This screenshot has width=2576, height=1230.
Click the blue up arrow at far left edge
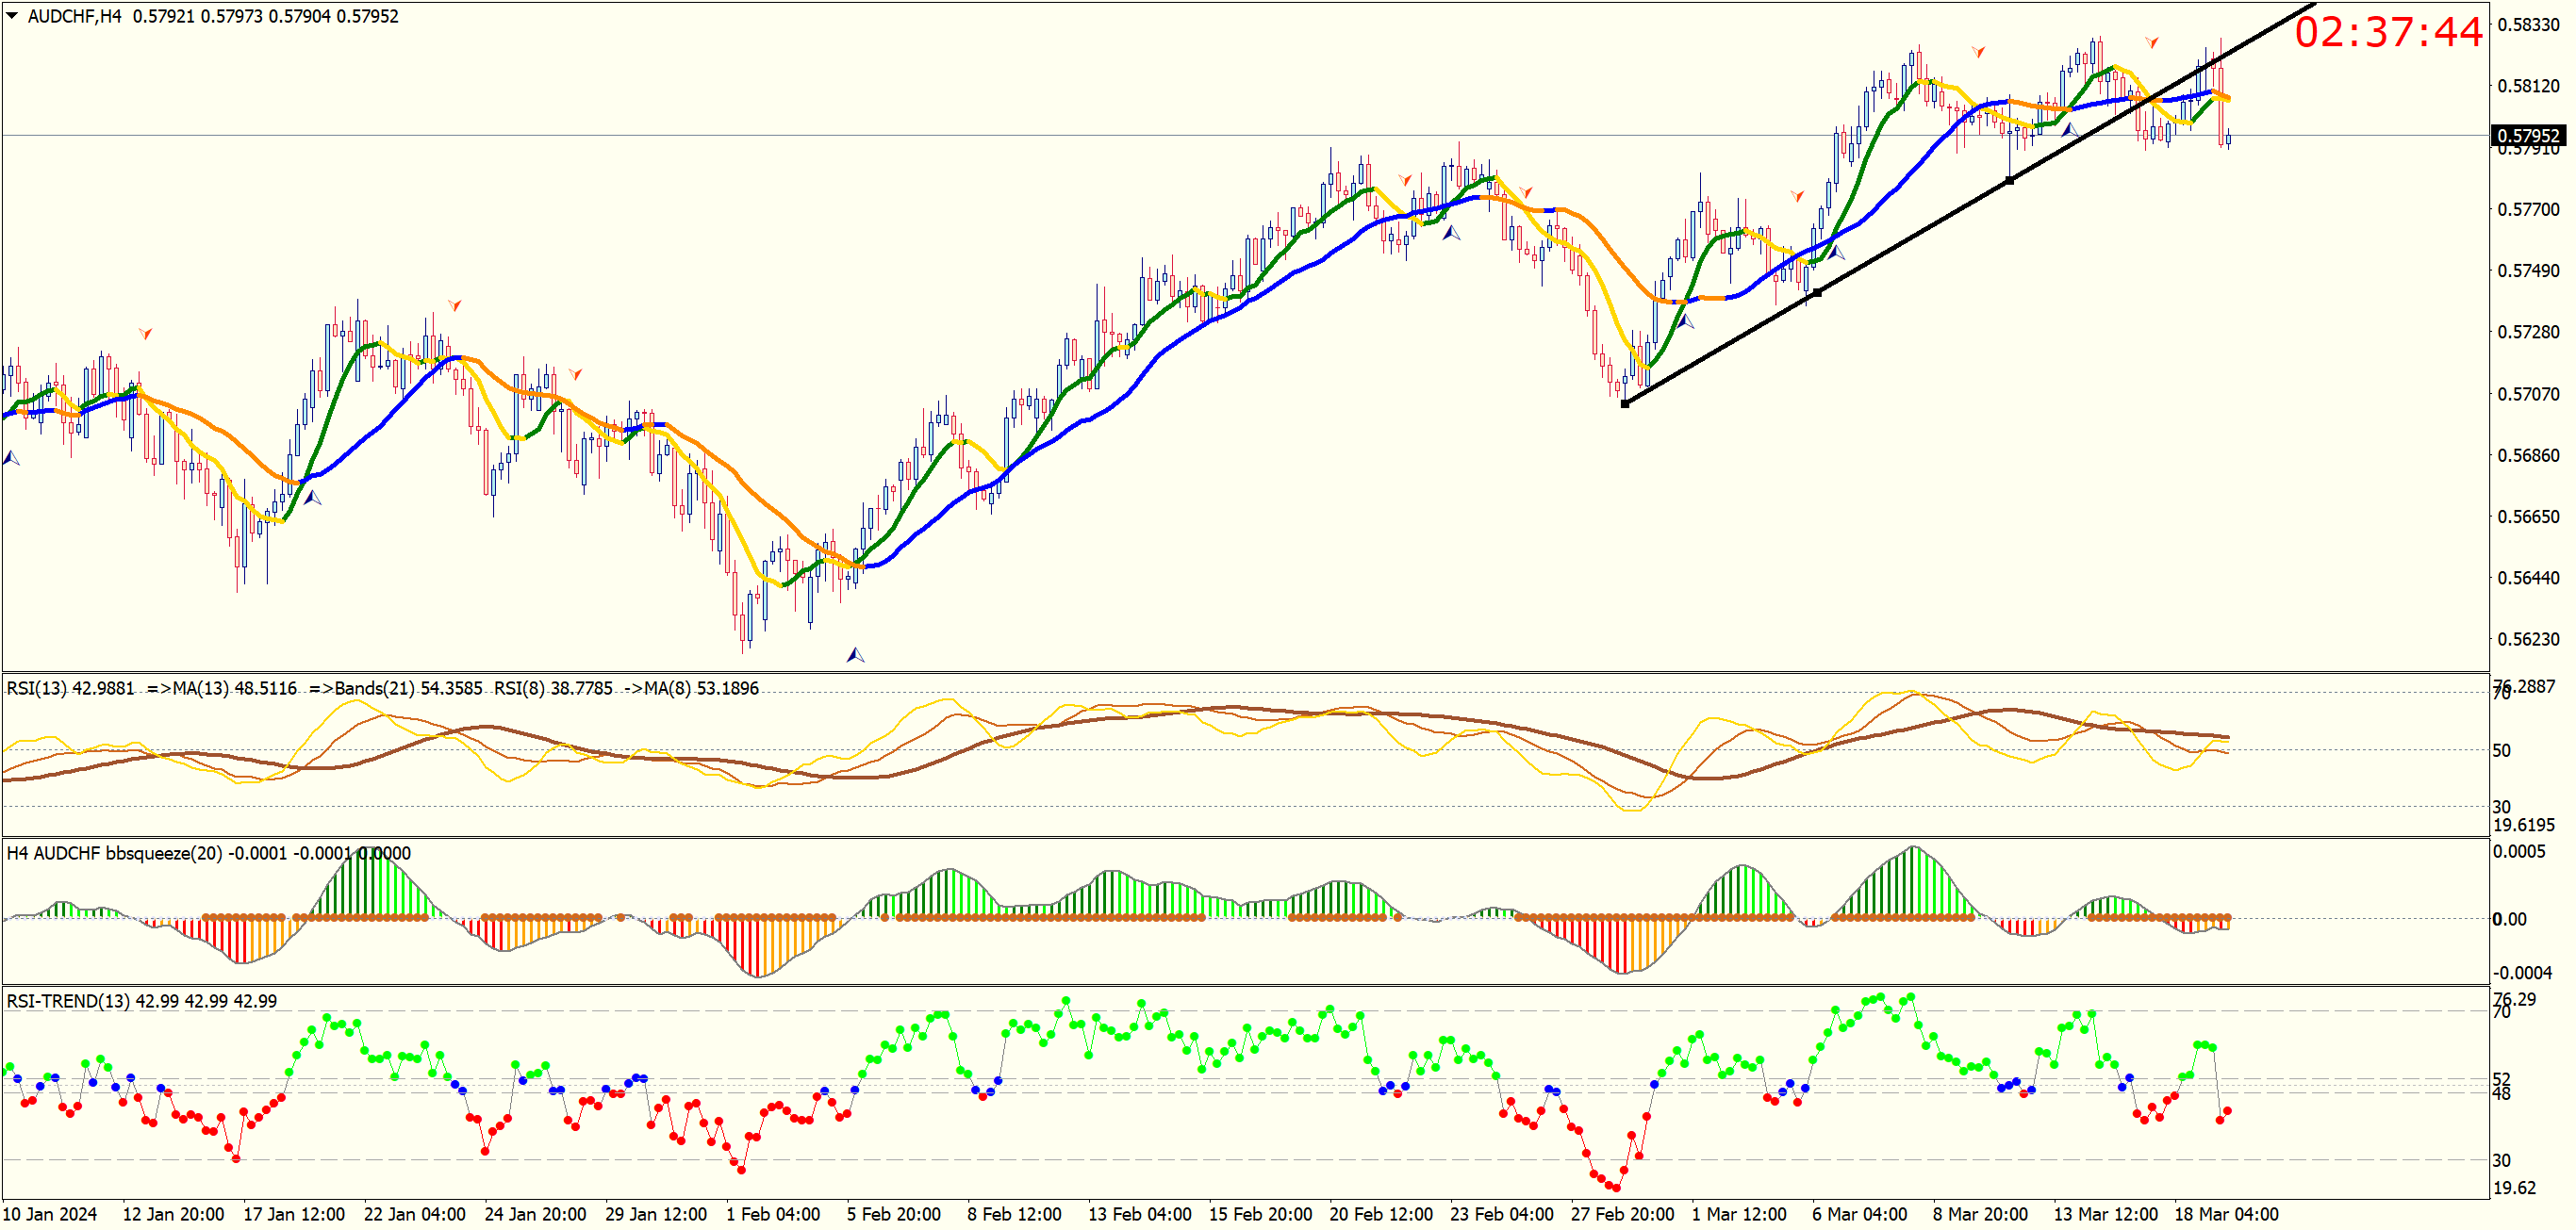11,458
